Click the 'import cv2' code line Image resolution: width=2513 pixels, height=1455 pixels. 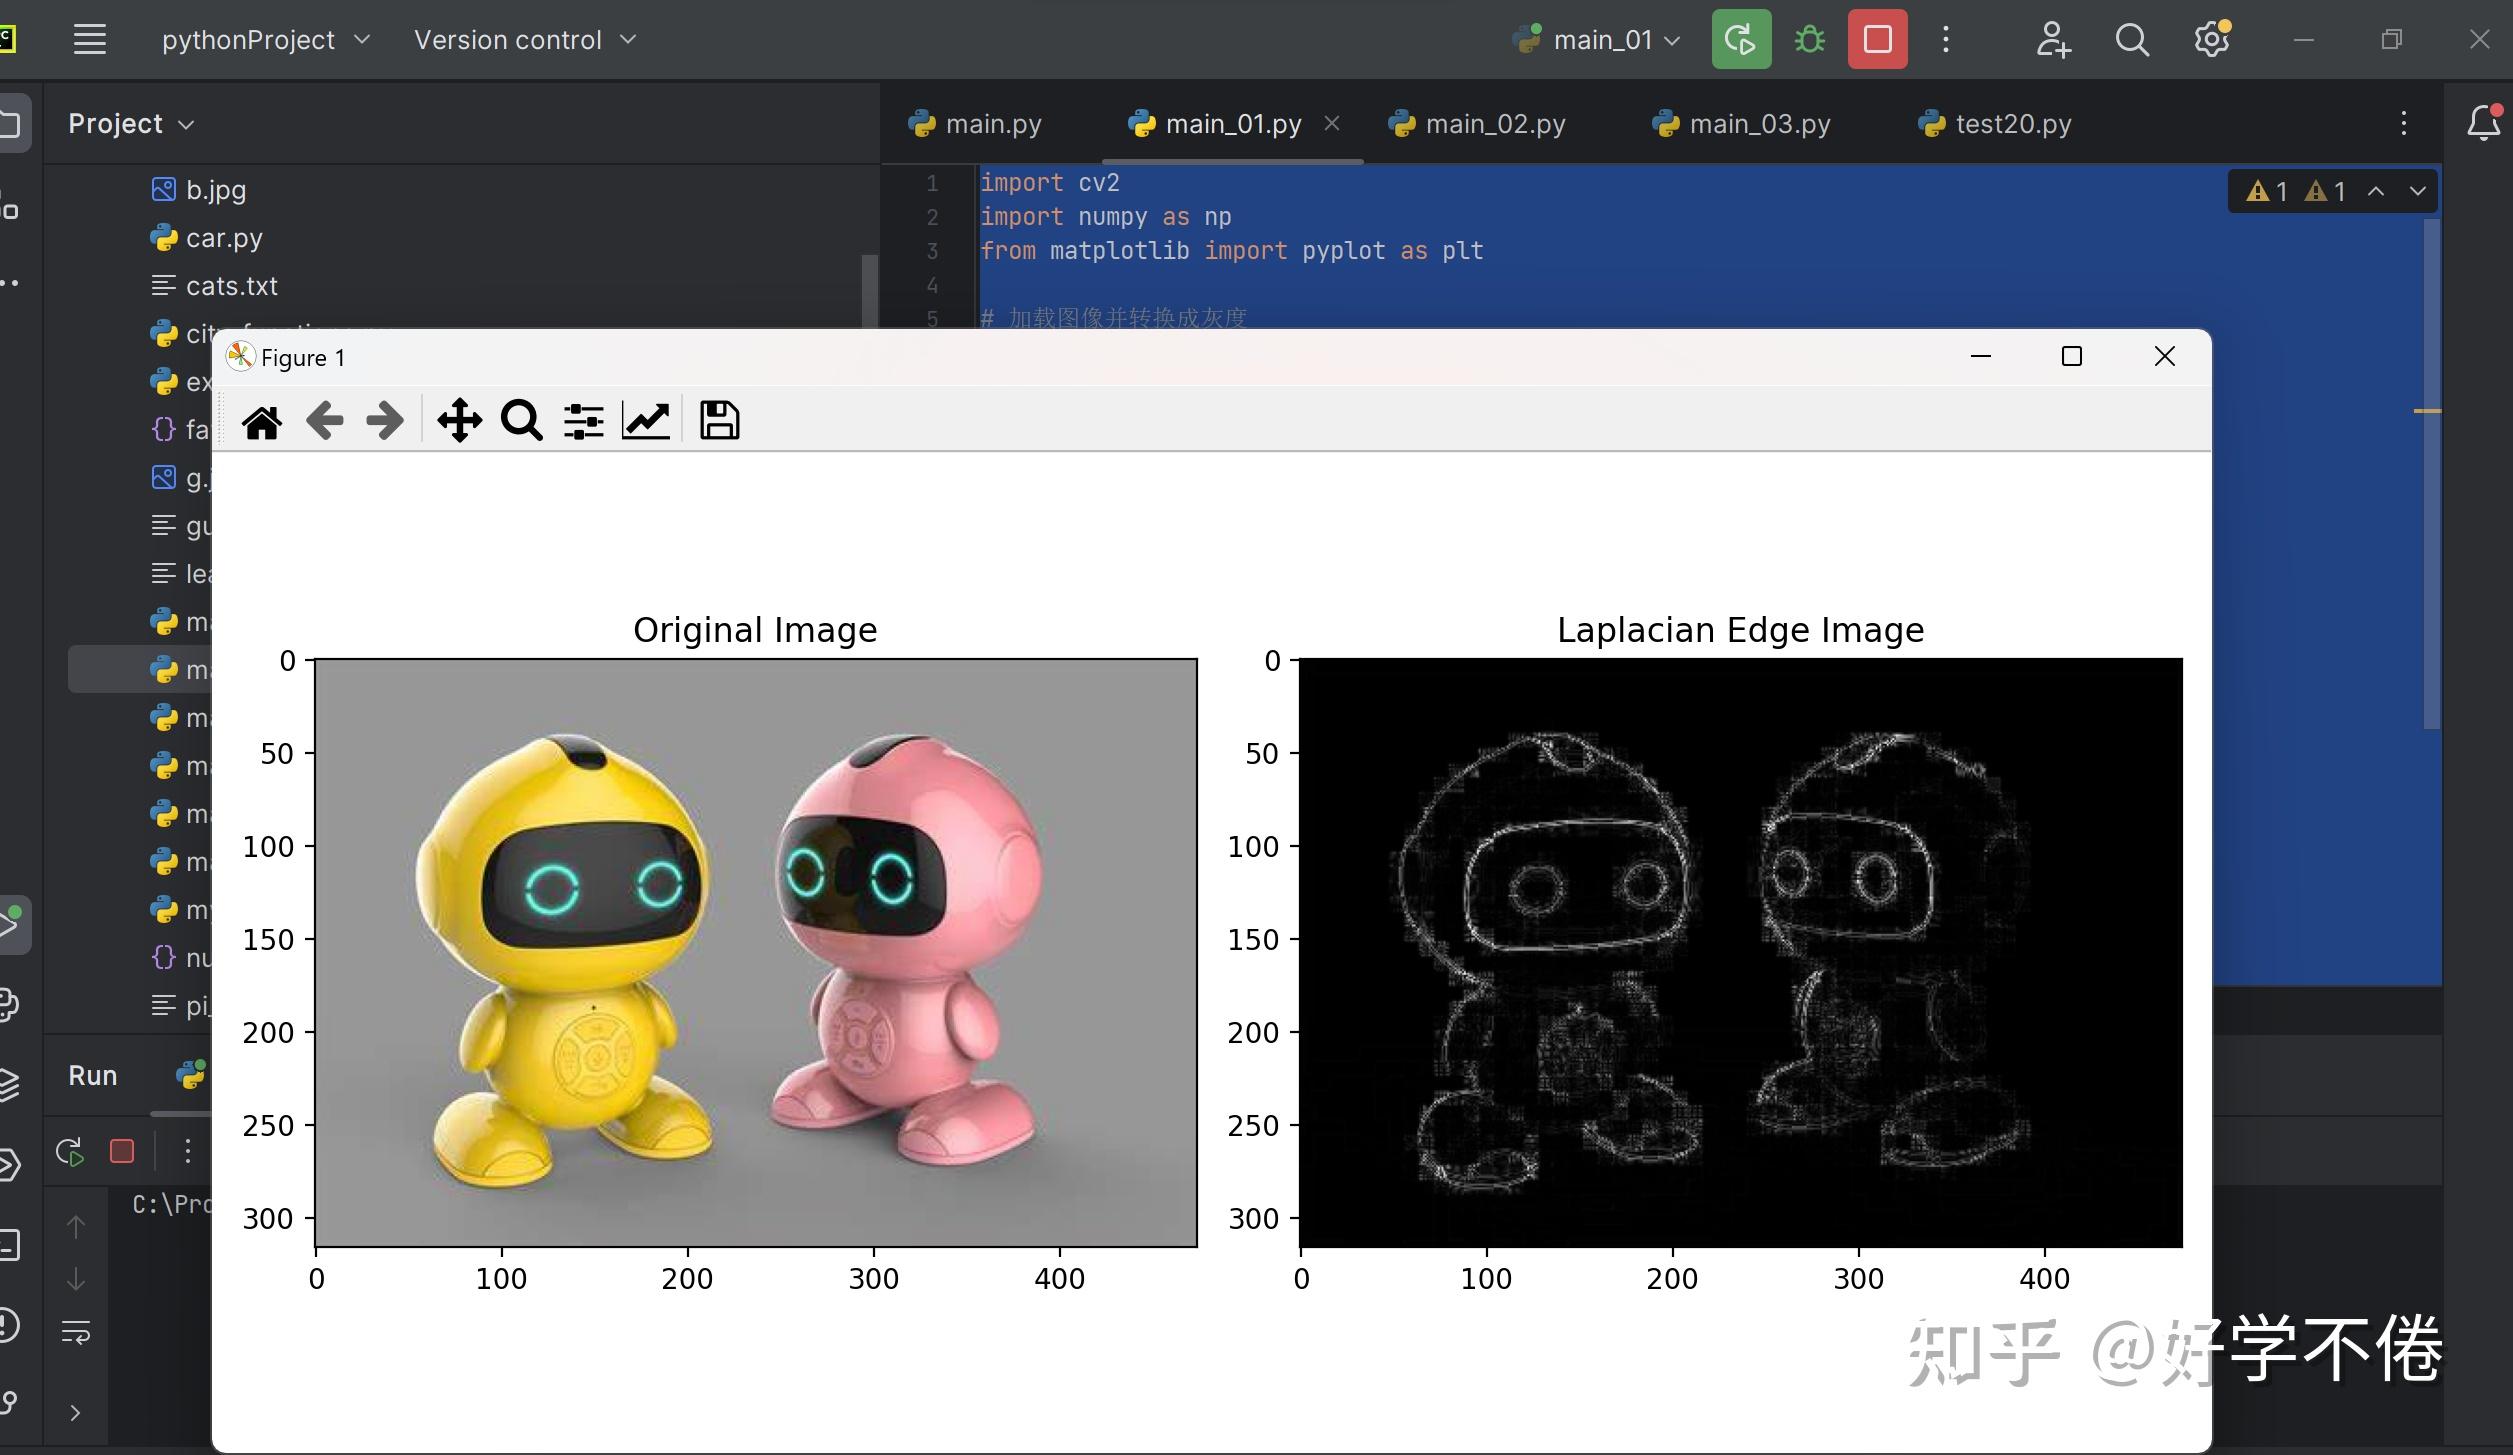coord(1049,183)
